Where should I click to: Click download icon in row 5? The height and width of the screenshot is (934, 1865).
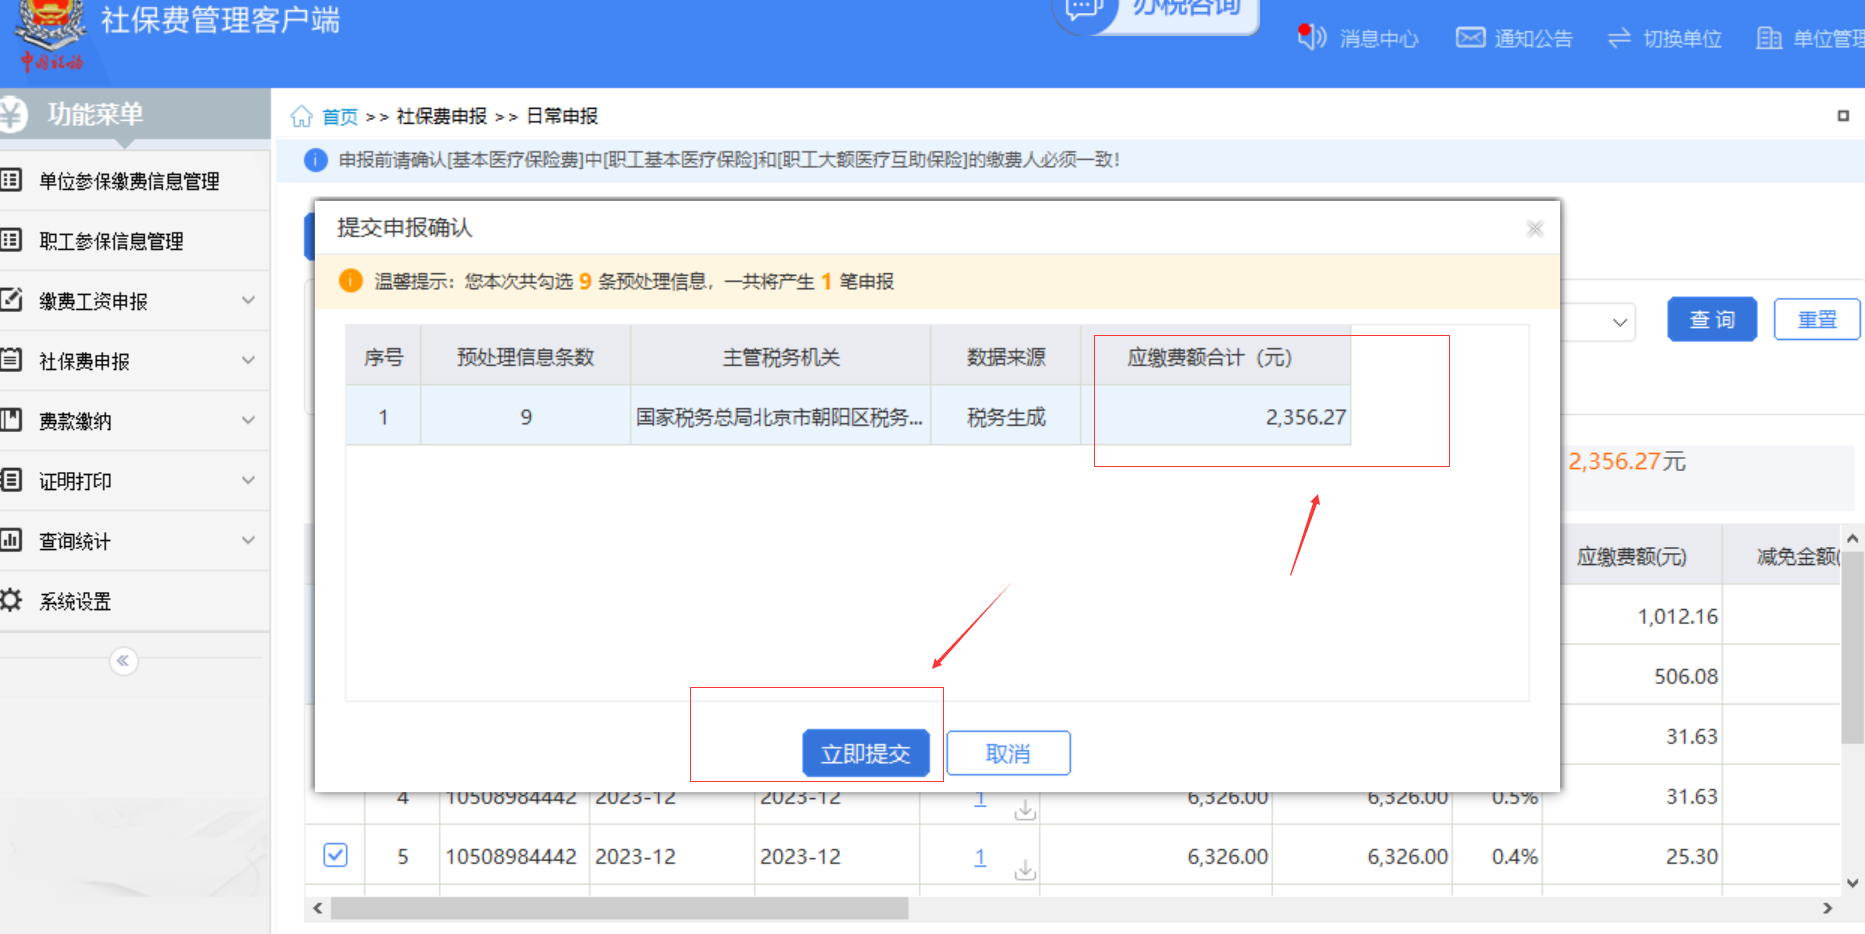[x=1025, y=869]
